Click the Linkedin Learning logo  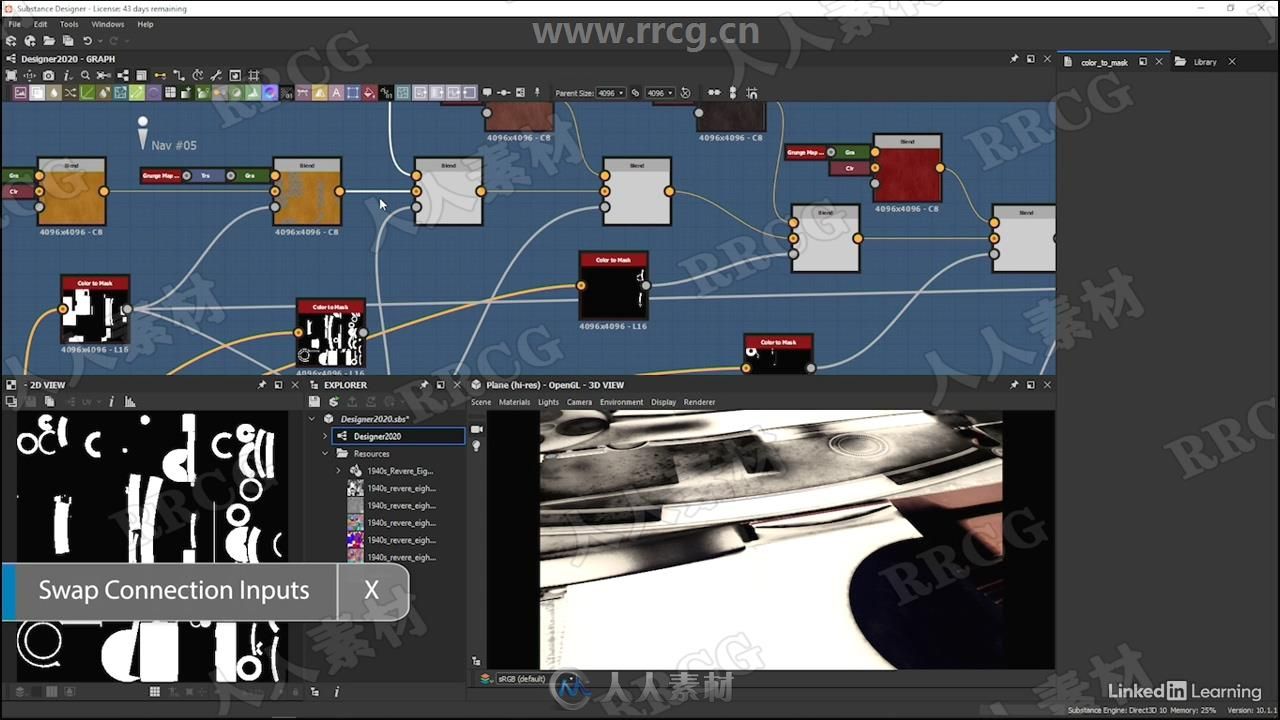tap(1184, 691)
